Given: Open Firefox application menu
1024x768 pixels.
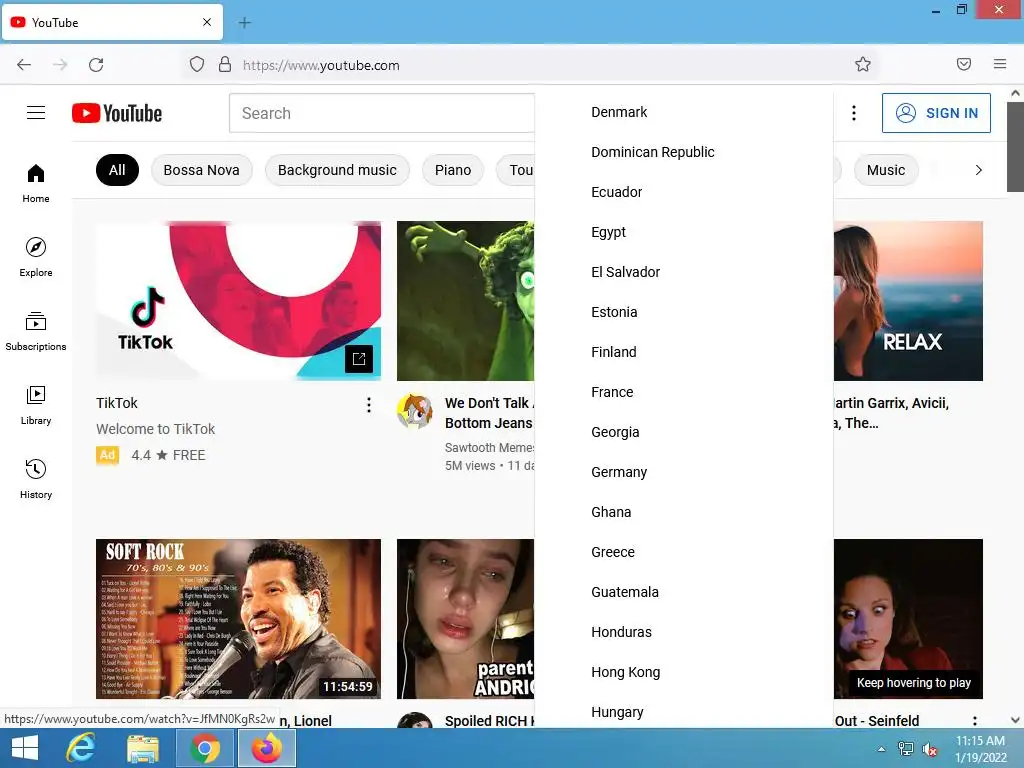Looking at the screenshot, I should tap(1000, 64).
